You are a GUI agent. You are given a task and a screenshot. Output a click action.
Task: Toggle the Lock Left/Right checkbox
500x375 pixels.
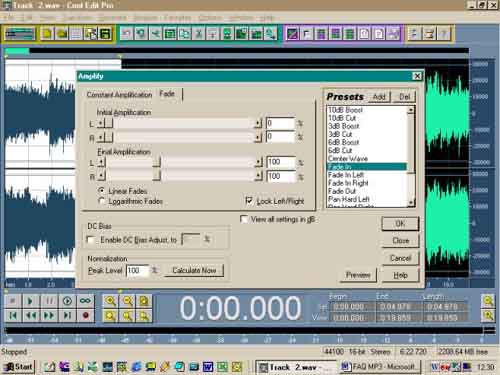click(x=249, y=201)
